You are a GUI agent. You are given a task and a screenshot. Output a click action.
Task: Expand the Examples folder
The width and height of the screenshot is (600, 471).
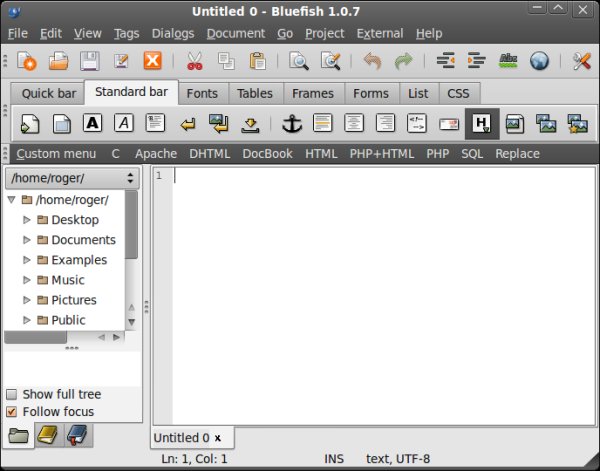(x=27, y=260)
